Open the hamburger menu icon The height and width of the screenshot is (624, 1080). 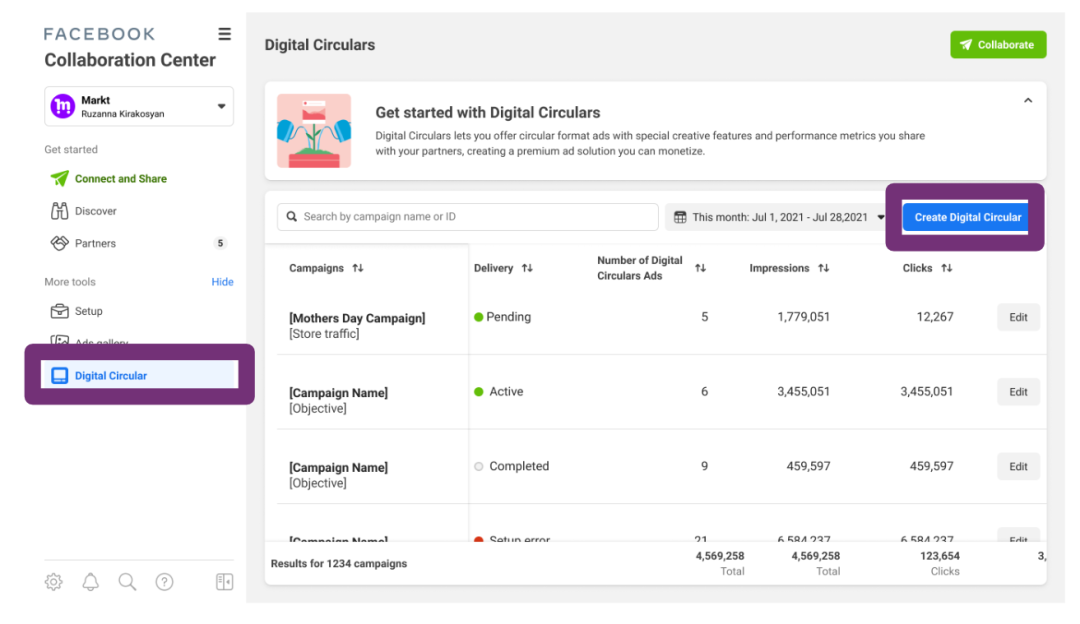[225, 34]
